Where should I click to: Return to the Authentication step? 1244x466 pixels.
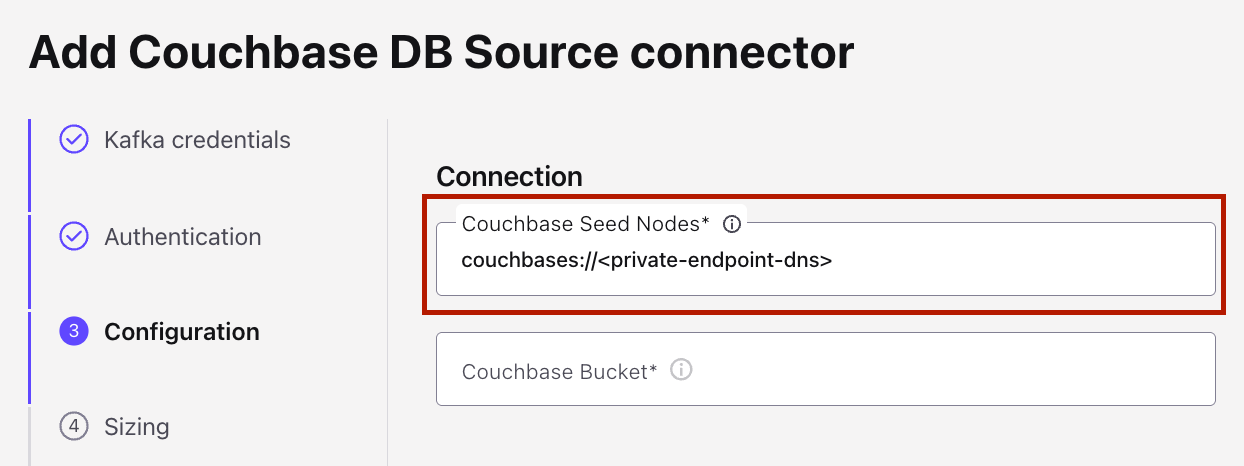point(183,237)
